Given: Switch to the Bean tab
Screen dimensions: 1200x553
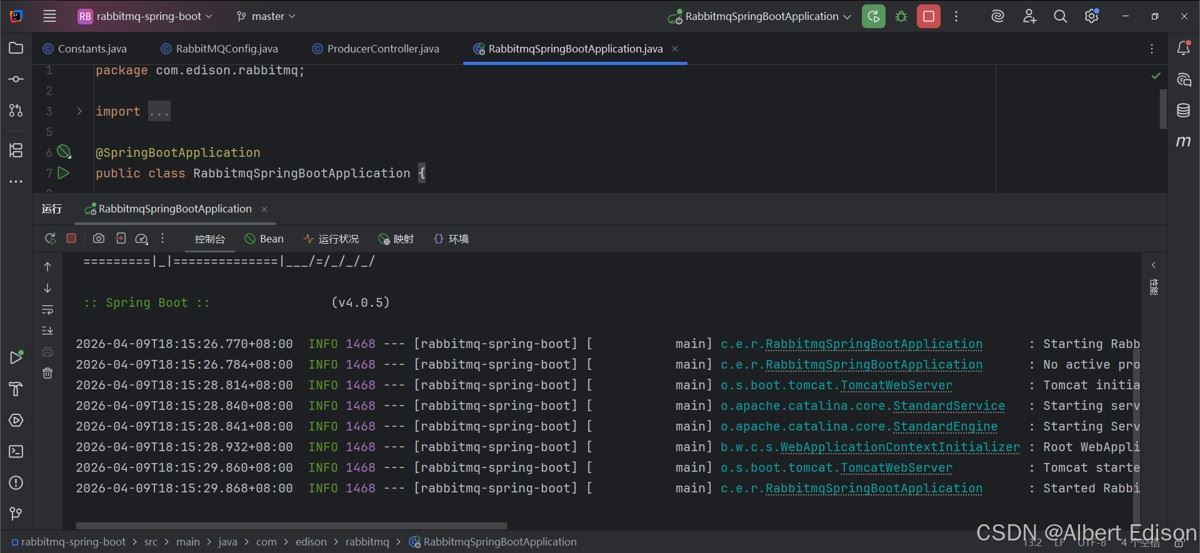Looking at the screenshot, I should pos(264,239).
